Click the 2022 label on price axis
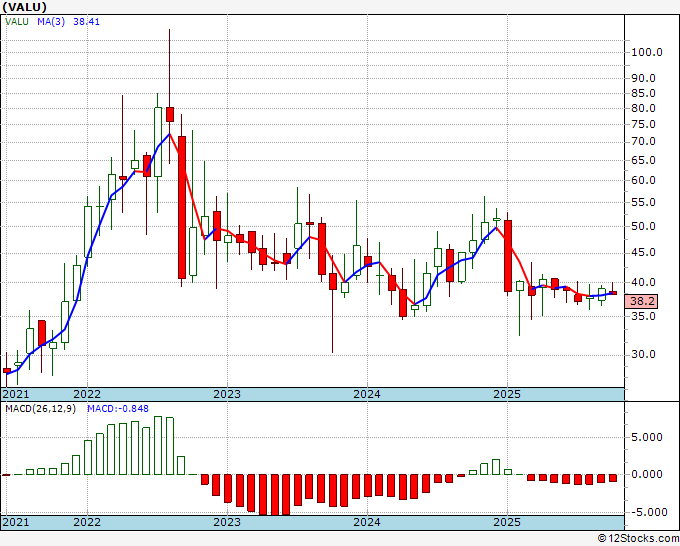 [x=87, y=394]
